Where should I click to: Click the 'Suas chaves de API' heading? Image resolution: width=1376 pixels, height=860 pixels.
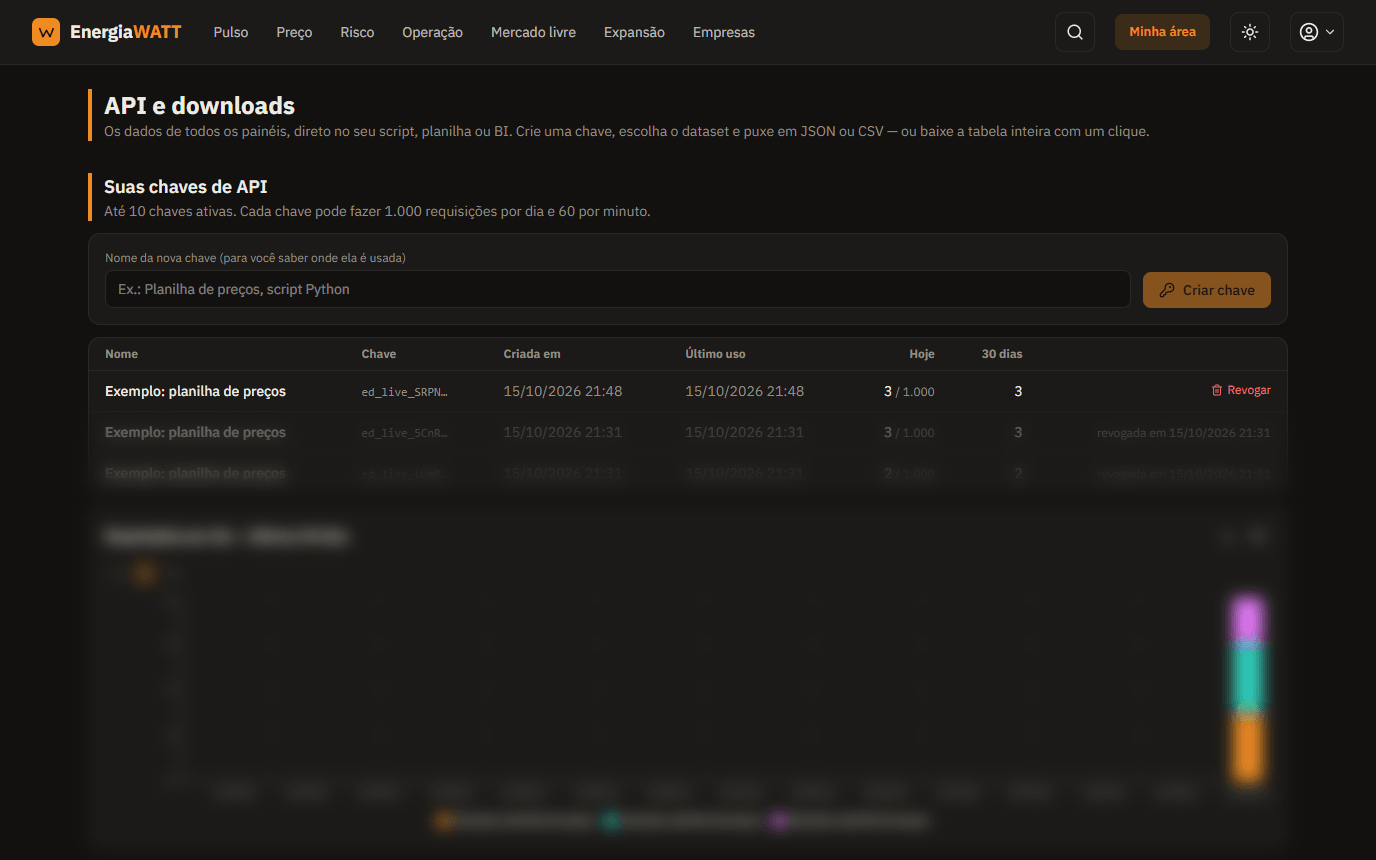[x=186, y=187]
